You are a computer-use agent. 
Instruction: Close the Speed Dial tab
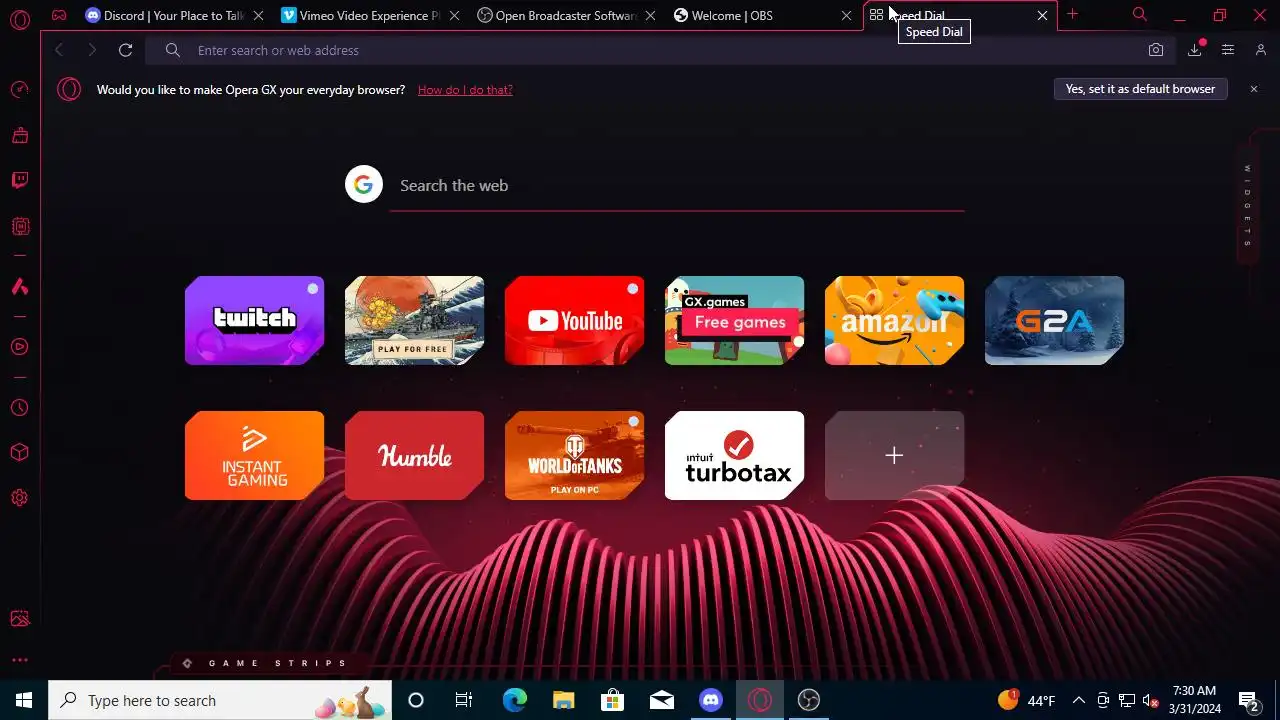(x=1043, y=16)
